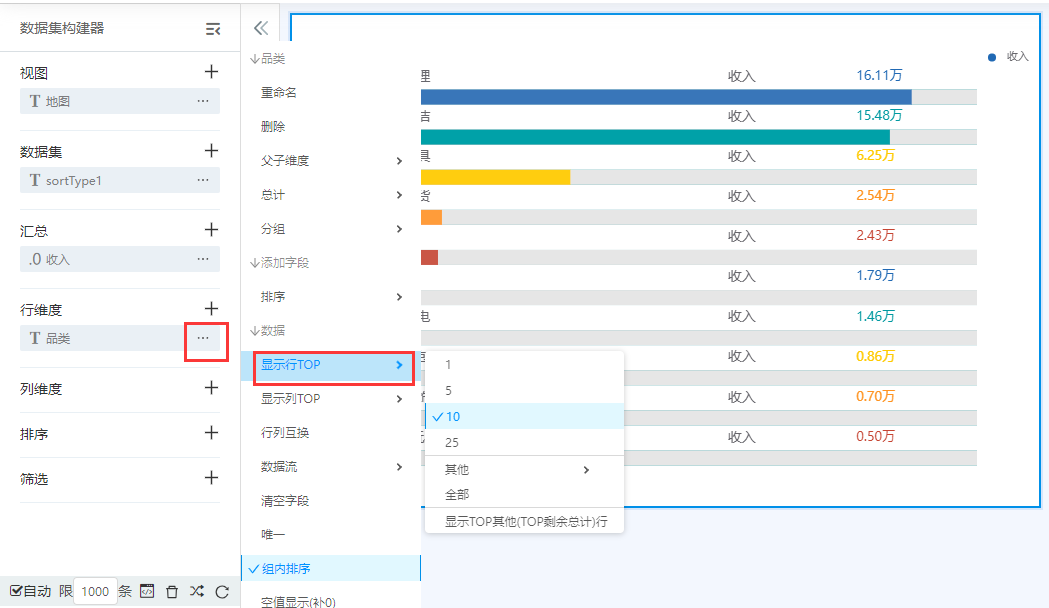Click the red 2.43万 bar
This screenshot has height=608, width=1049.
430,258
